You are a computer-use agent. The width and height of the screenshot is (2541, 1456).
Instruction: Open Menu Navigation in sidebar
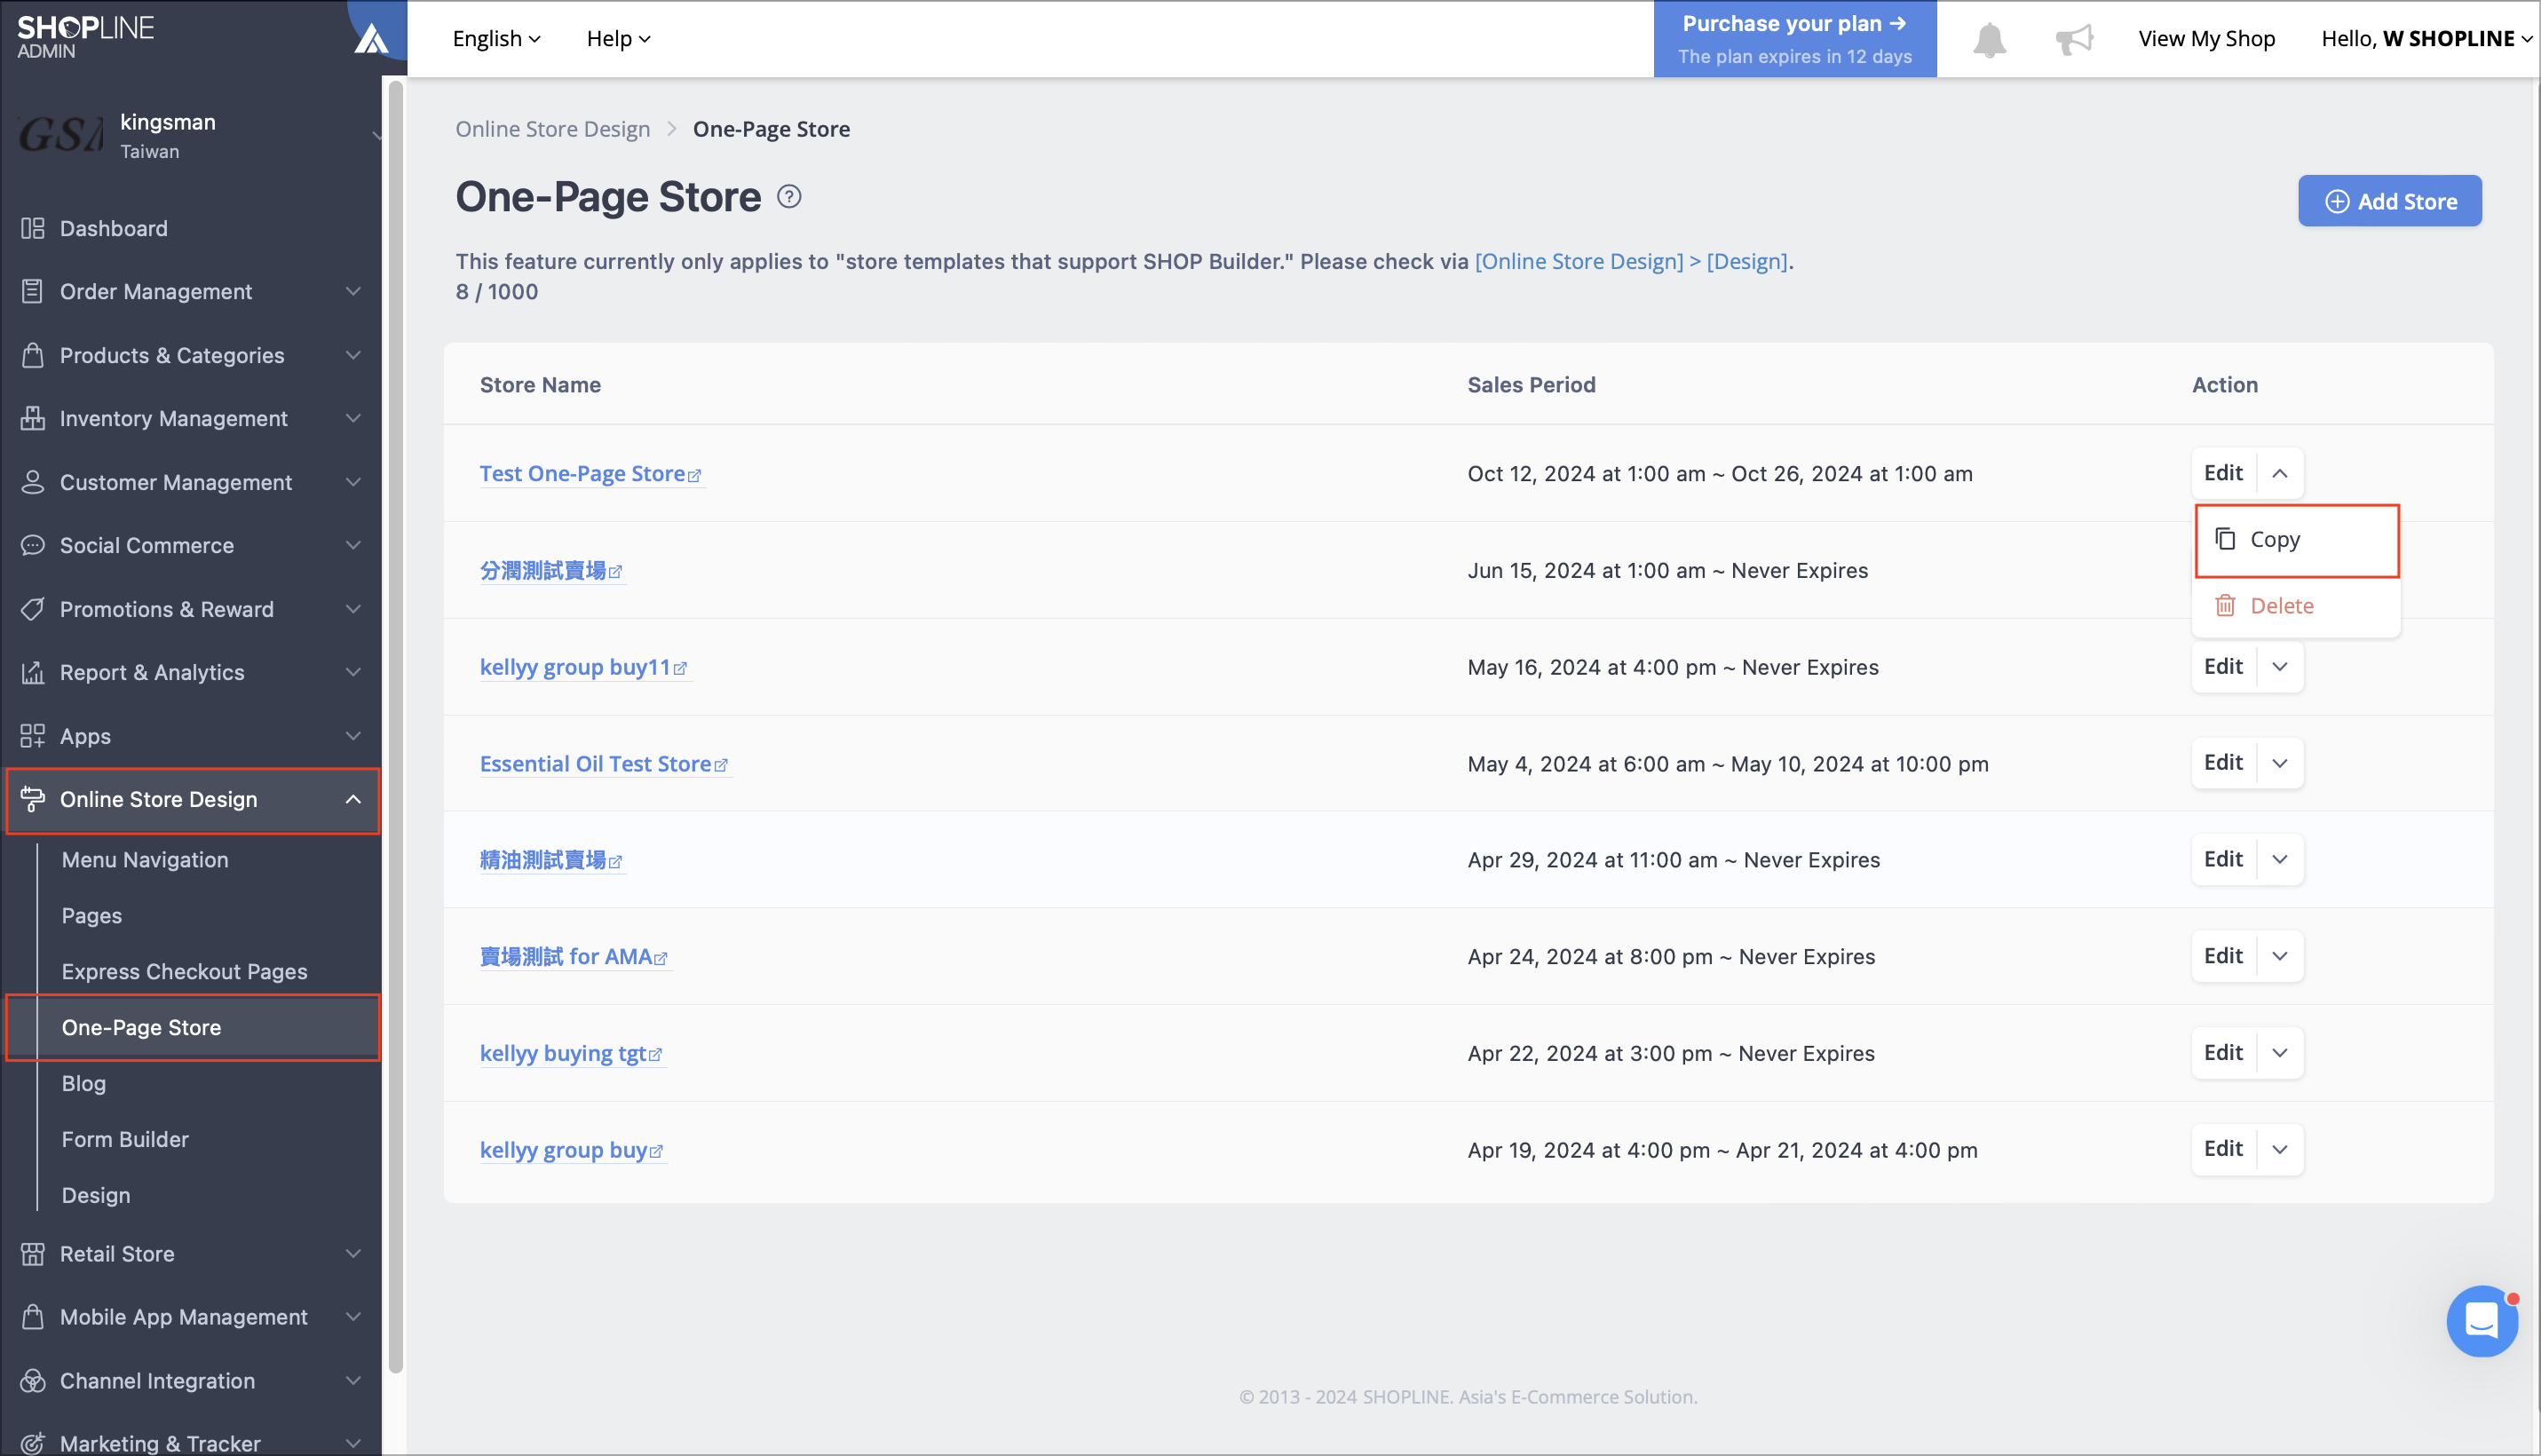(145, 860)
